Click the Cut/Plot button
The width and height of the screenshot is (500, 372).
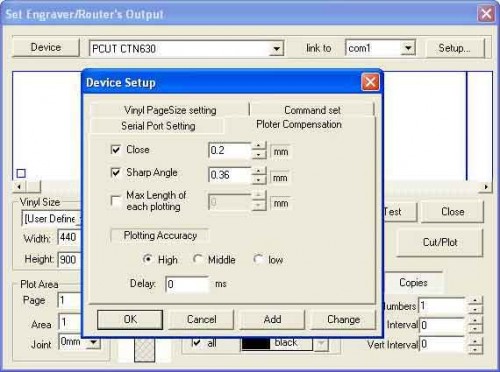pos(440,242)
